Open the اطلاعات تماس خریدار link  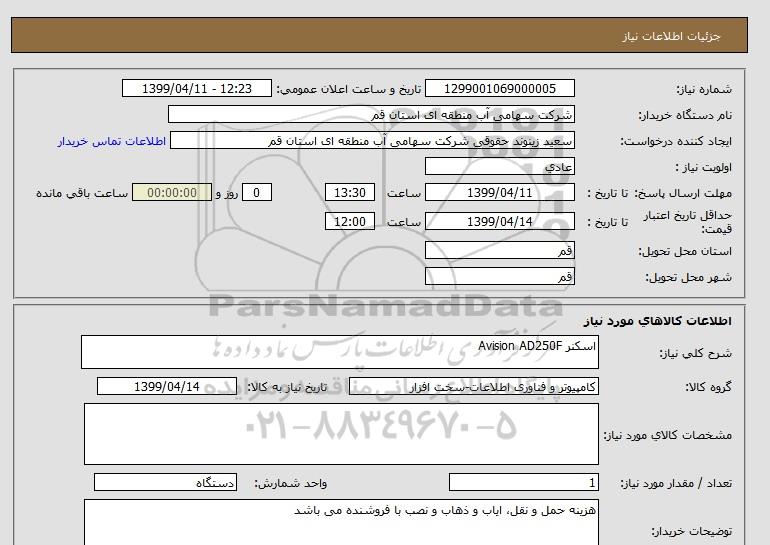pos(111,141)
